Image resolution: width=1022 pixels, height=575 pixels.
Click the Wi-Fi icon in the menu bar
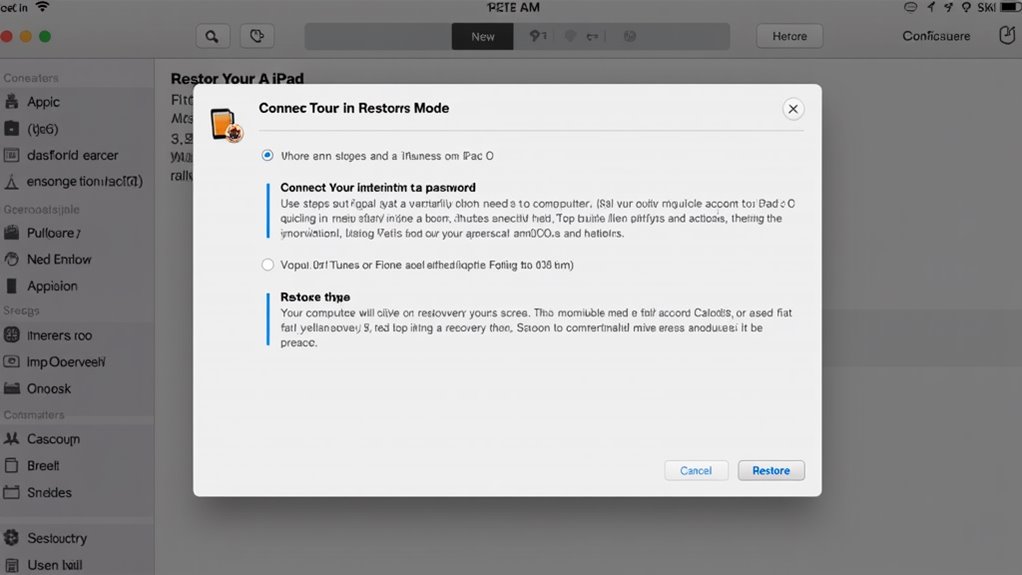[x=43, y=7]
